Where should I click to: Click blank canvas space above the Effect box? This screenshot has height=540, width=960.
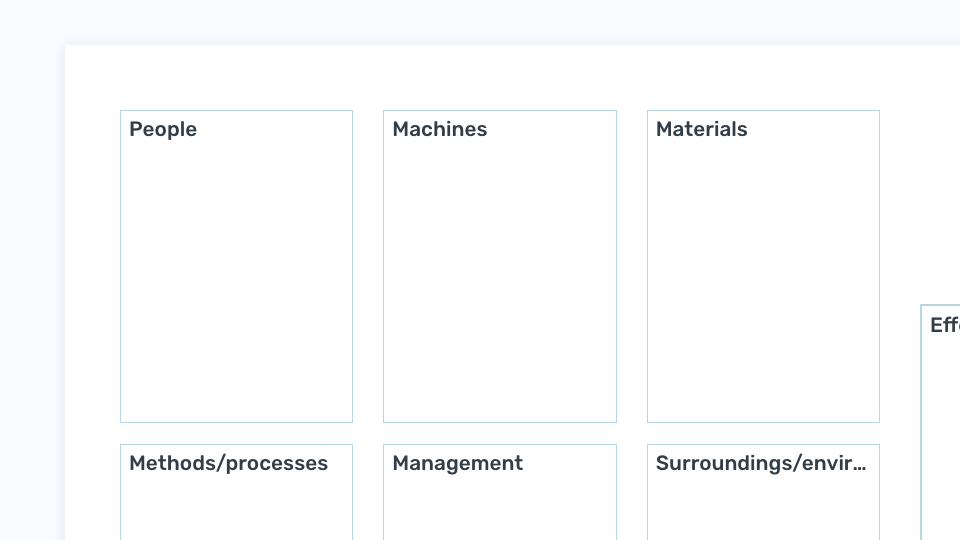coord(940,184)
